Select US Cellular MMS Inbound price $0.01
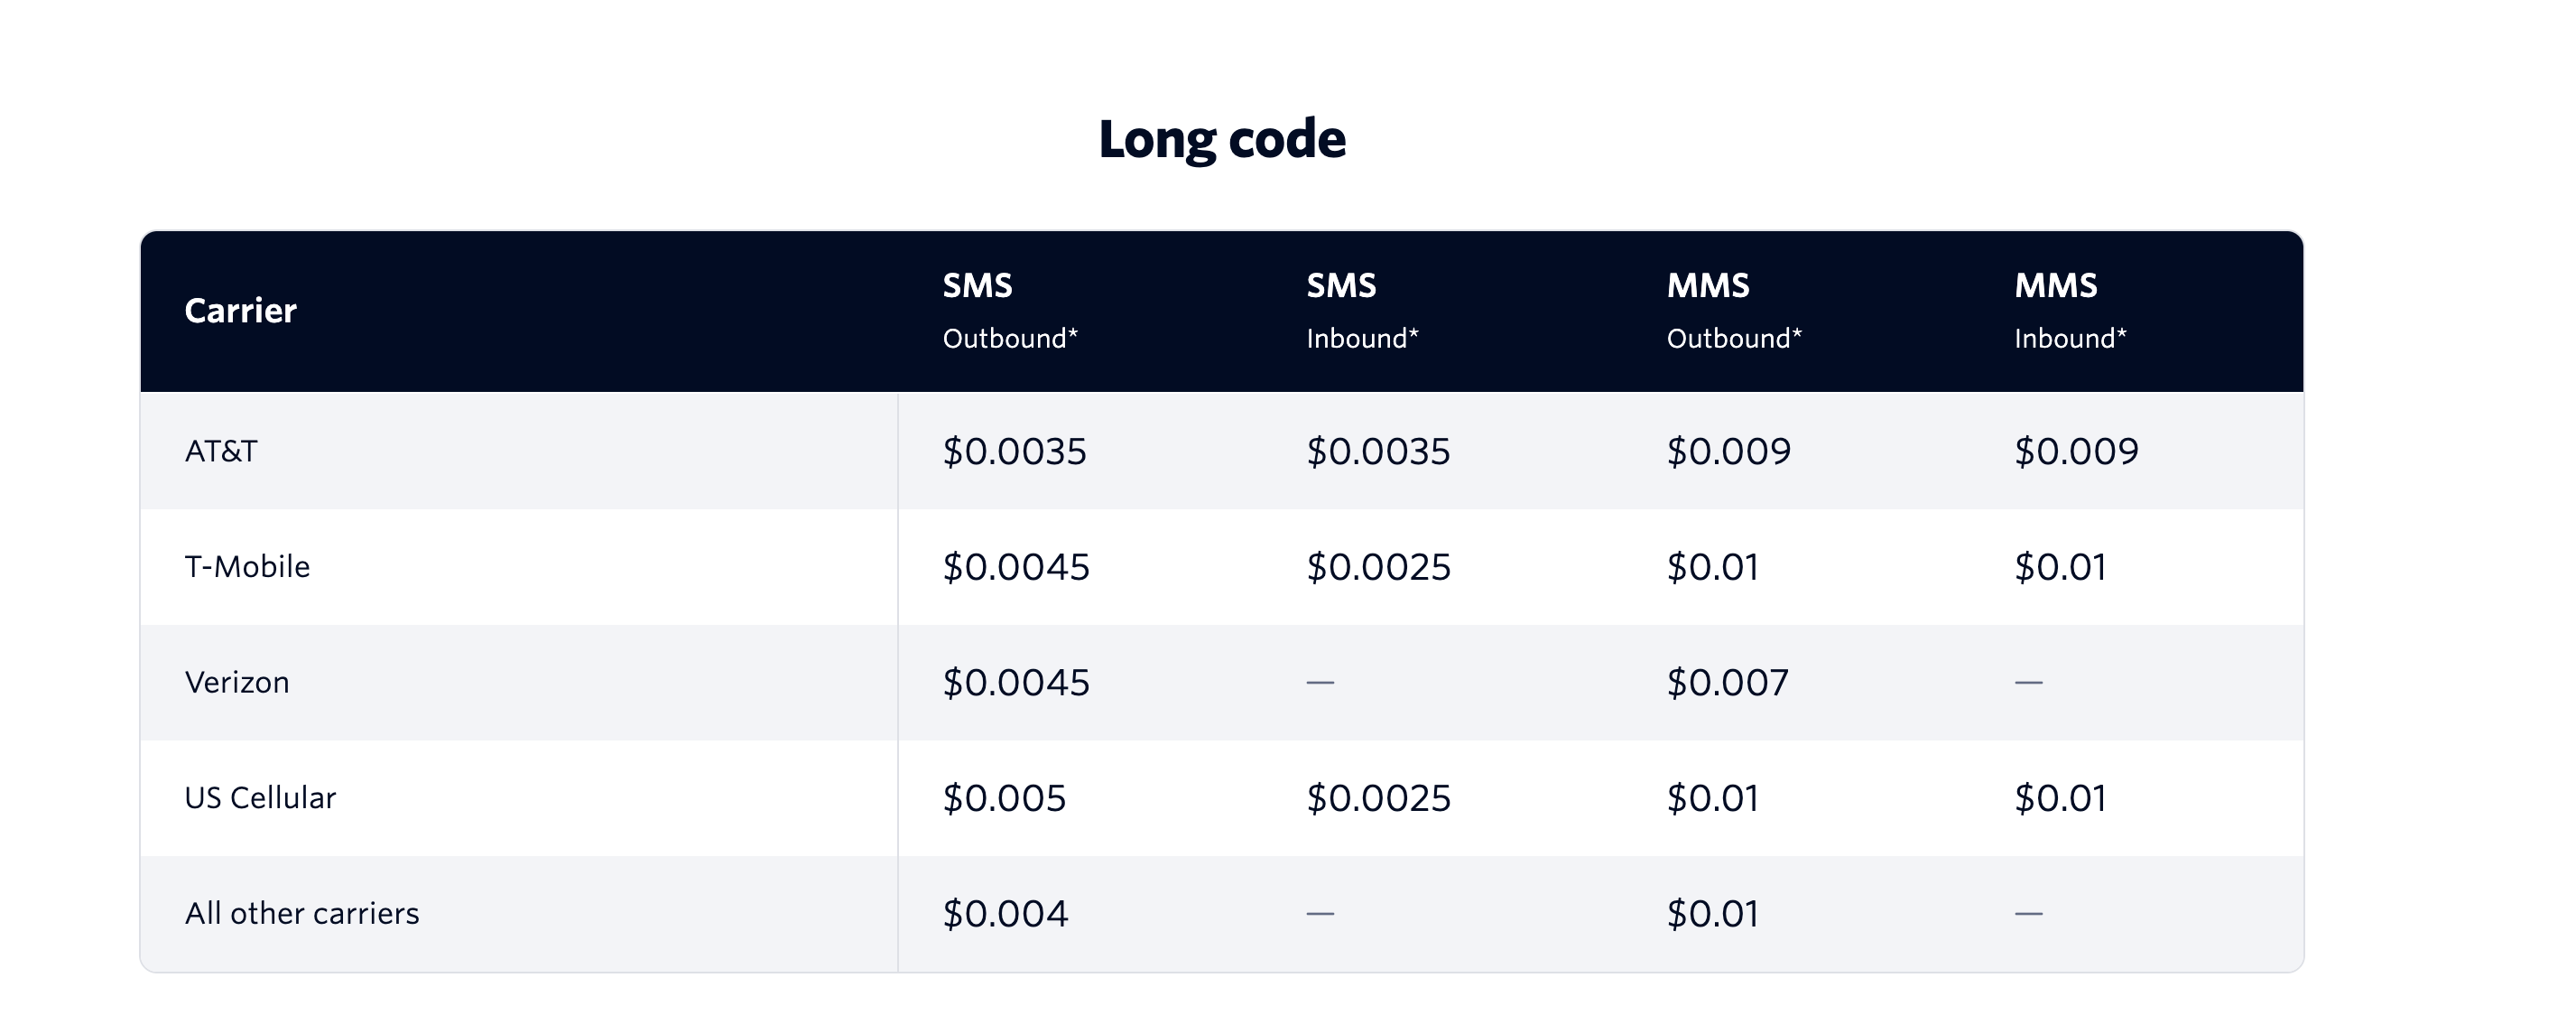The width and height of the screenshot is (2576, 1015). pyautogui.click(x=2060, y=798)
